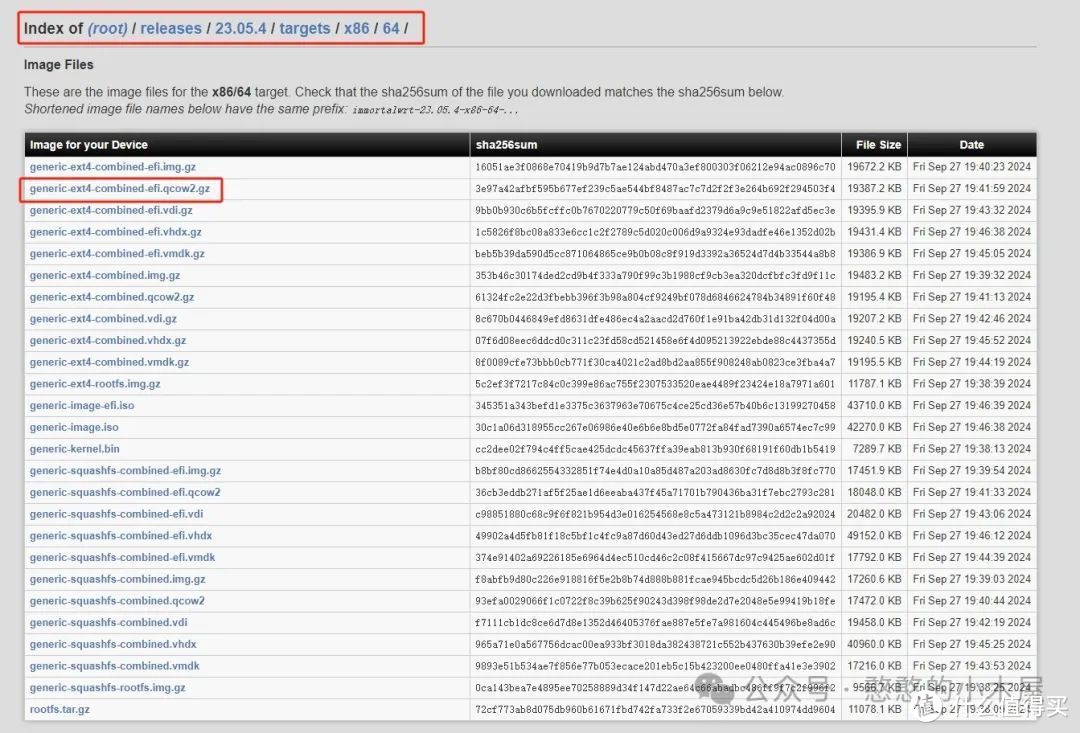
Task: Open generic-ext4-rootfs.img.gz download
Action: pos(95,384)
